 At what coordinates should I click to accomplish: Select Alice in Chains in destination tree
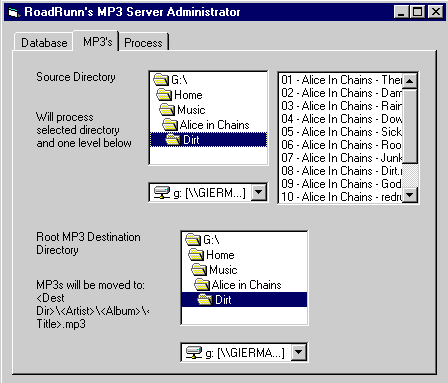point(246,285)
